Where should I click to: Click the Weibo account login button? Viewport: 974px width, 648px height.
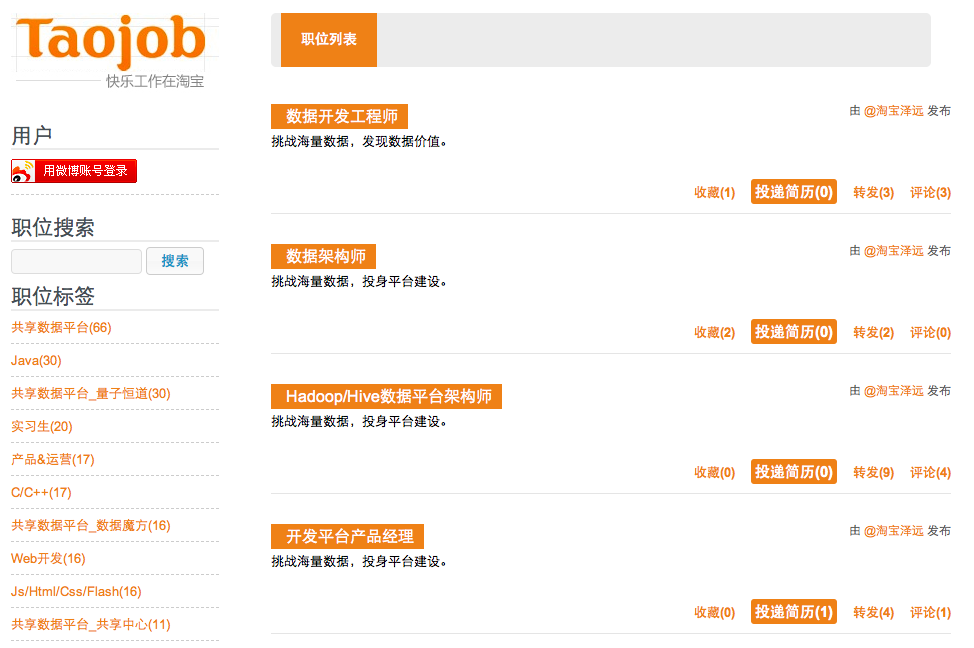click(x=74, y=171)
